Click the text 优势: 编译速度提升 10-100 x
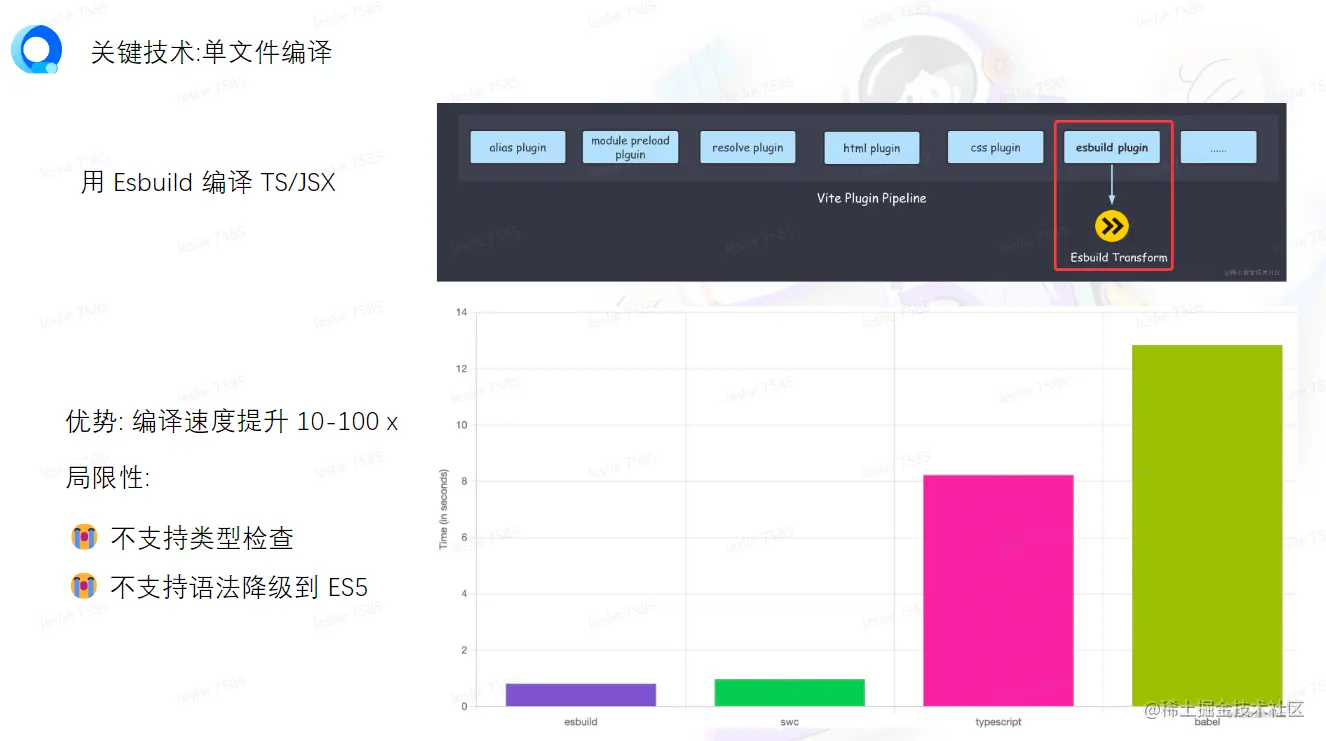The height and width of the screenshot is (741, 1326). [232, 422]
